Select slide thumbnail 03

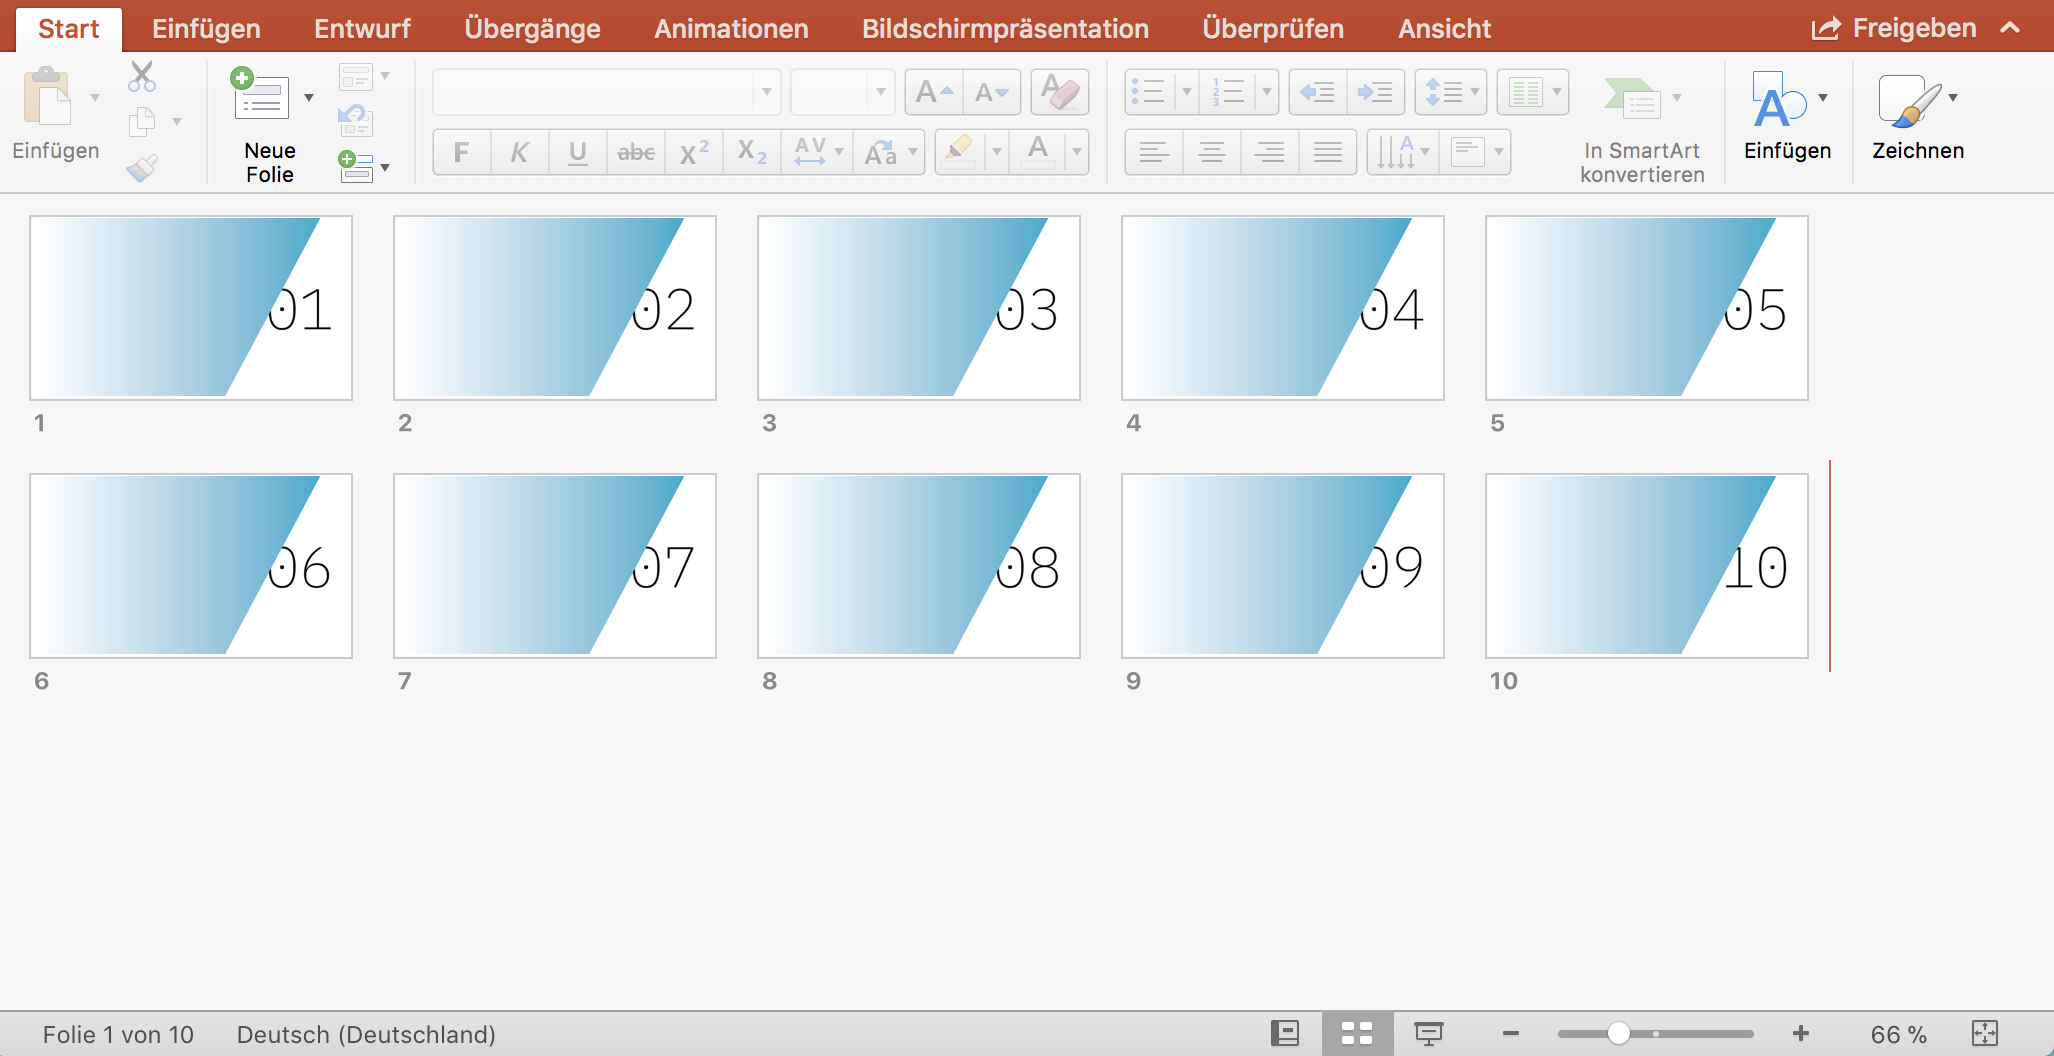pyautogui.click(x=919, y=308)
